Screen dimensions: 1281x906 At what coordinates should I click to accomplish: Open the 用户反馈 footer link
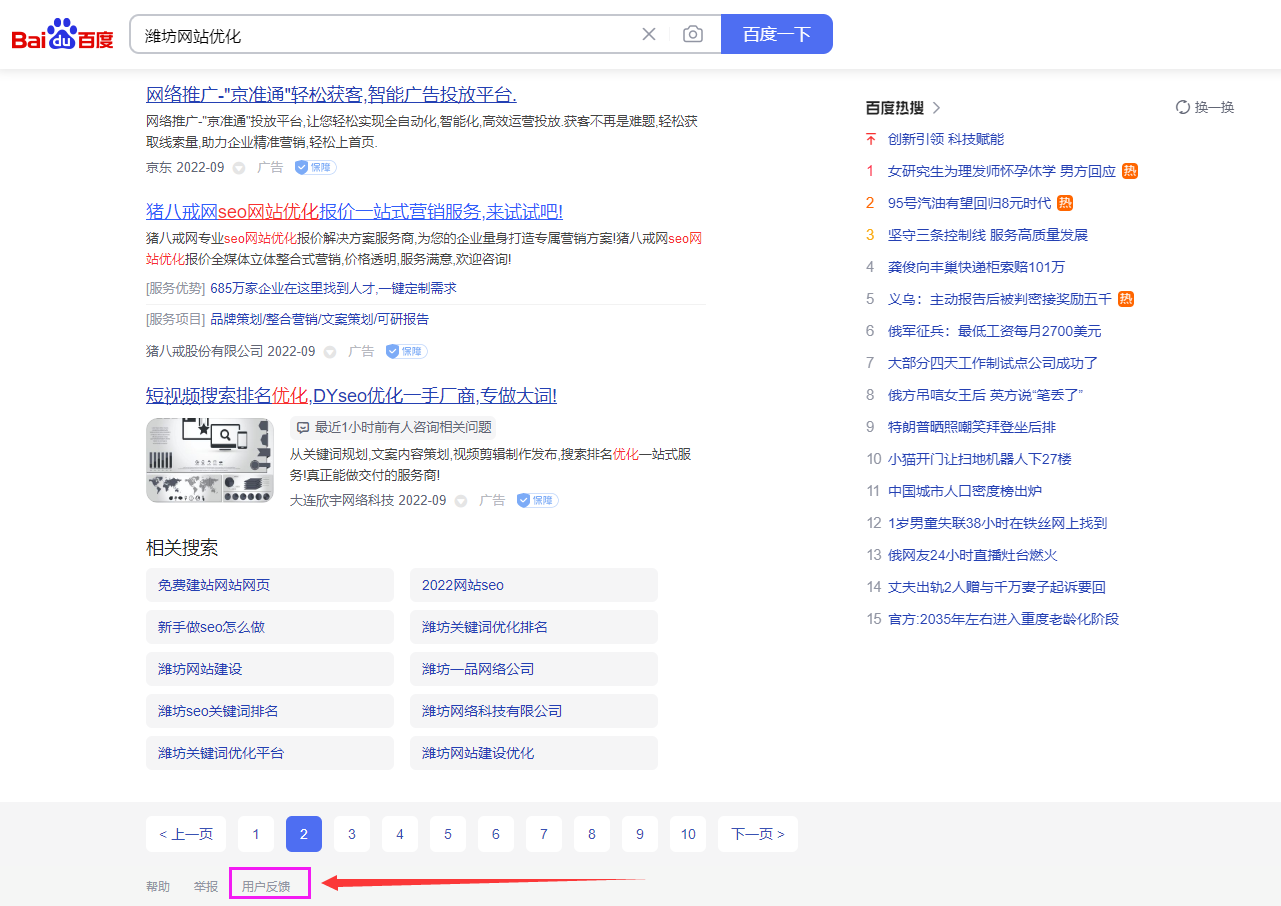click(x=266, y=886)
